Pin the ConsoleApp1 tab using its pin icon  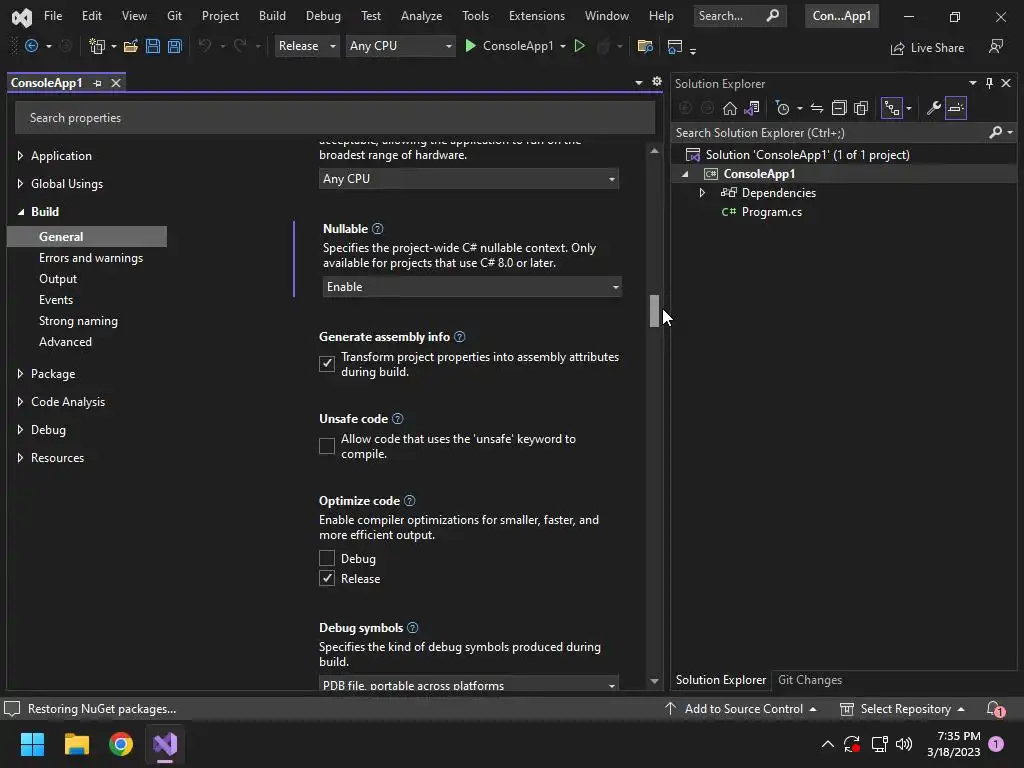[97, 83]
